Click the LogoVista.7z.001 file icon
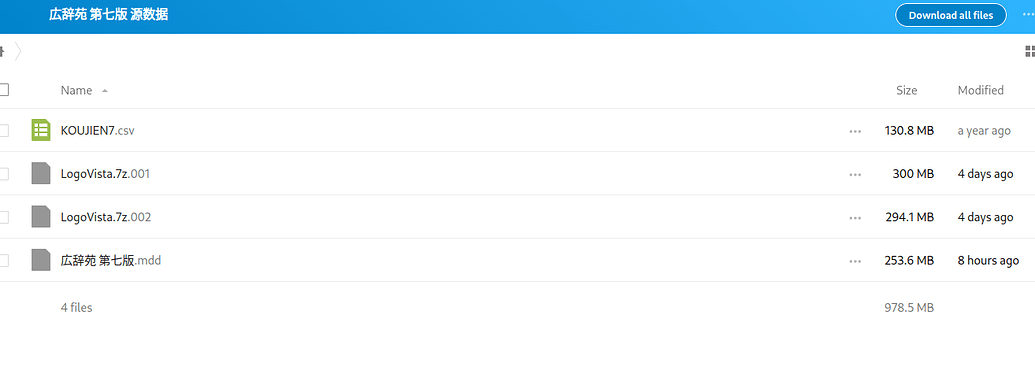The height and width of the screenshot is (384, 1035). pyautogui.click(x=41, y=174)
